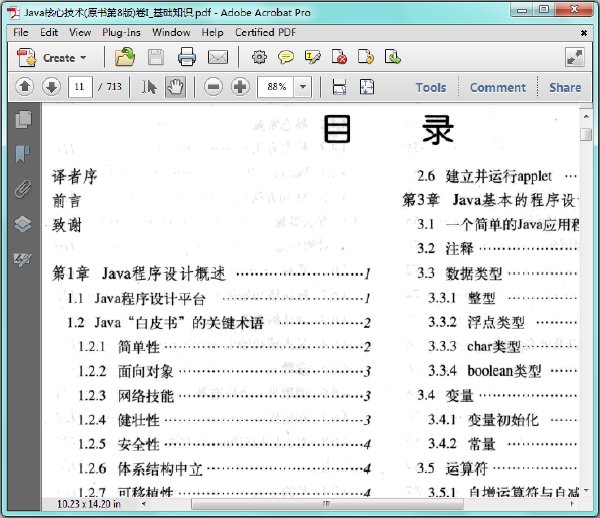Add a sticky note comment
This screenshot has height=518, width=600.
pos(286,57)
